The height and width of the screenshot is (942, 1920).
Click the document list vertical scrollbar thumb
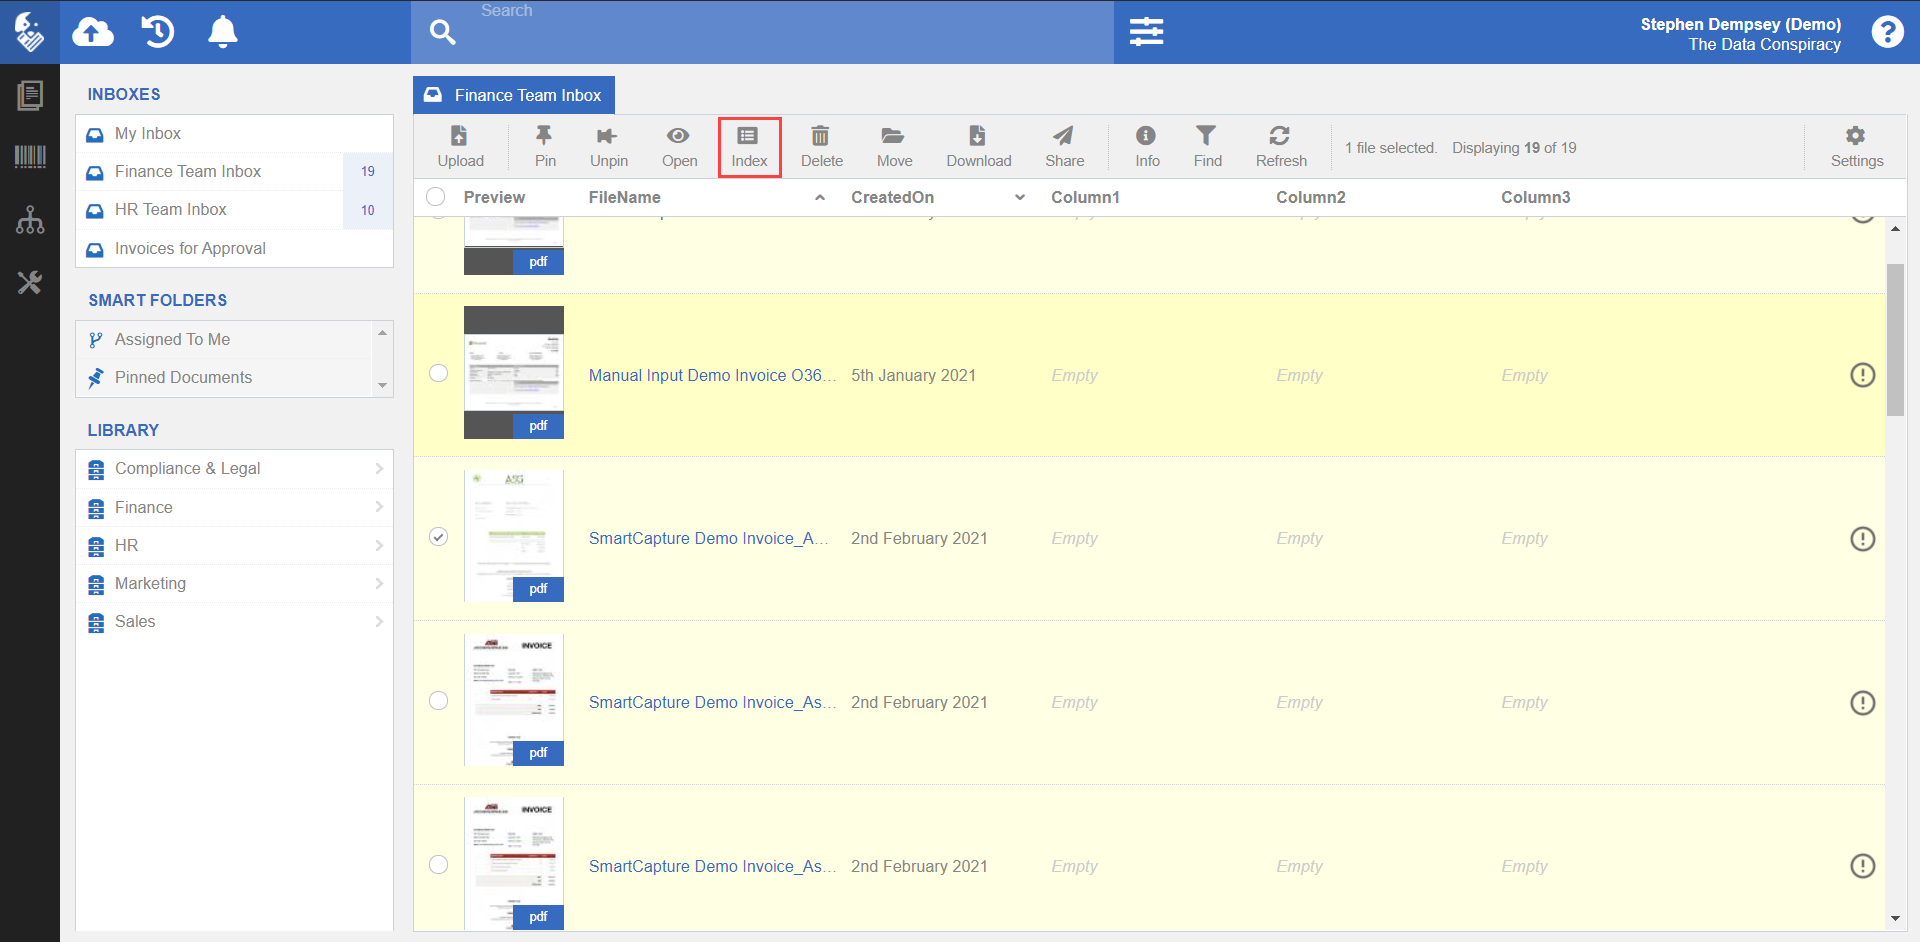tap(1895, 340)
